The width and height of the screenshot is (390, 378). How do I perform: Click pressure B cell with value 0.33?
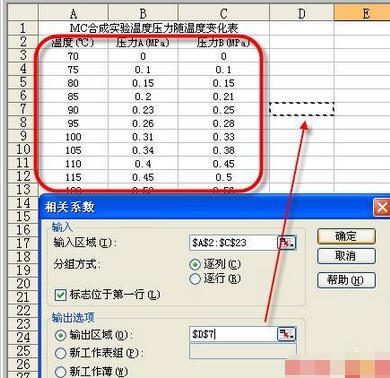(x=224, y=137)
